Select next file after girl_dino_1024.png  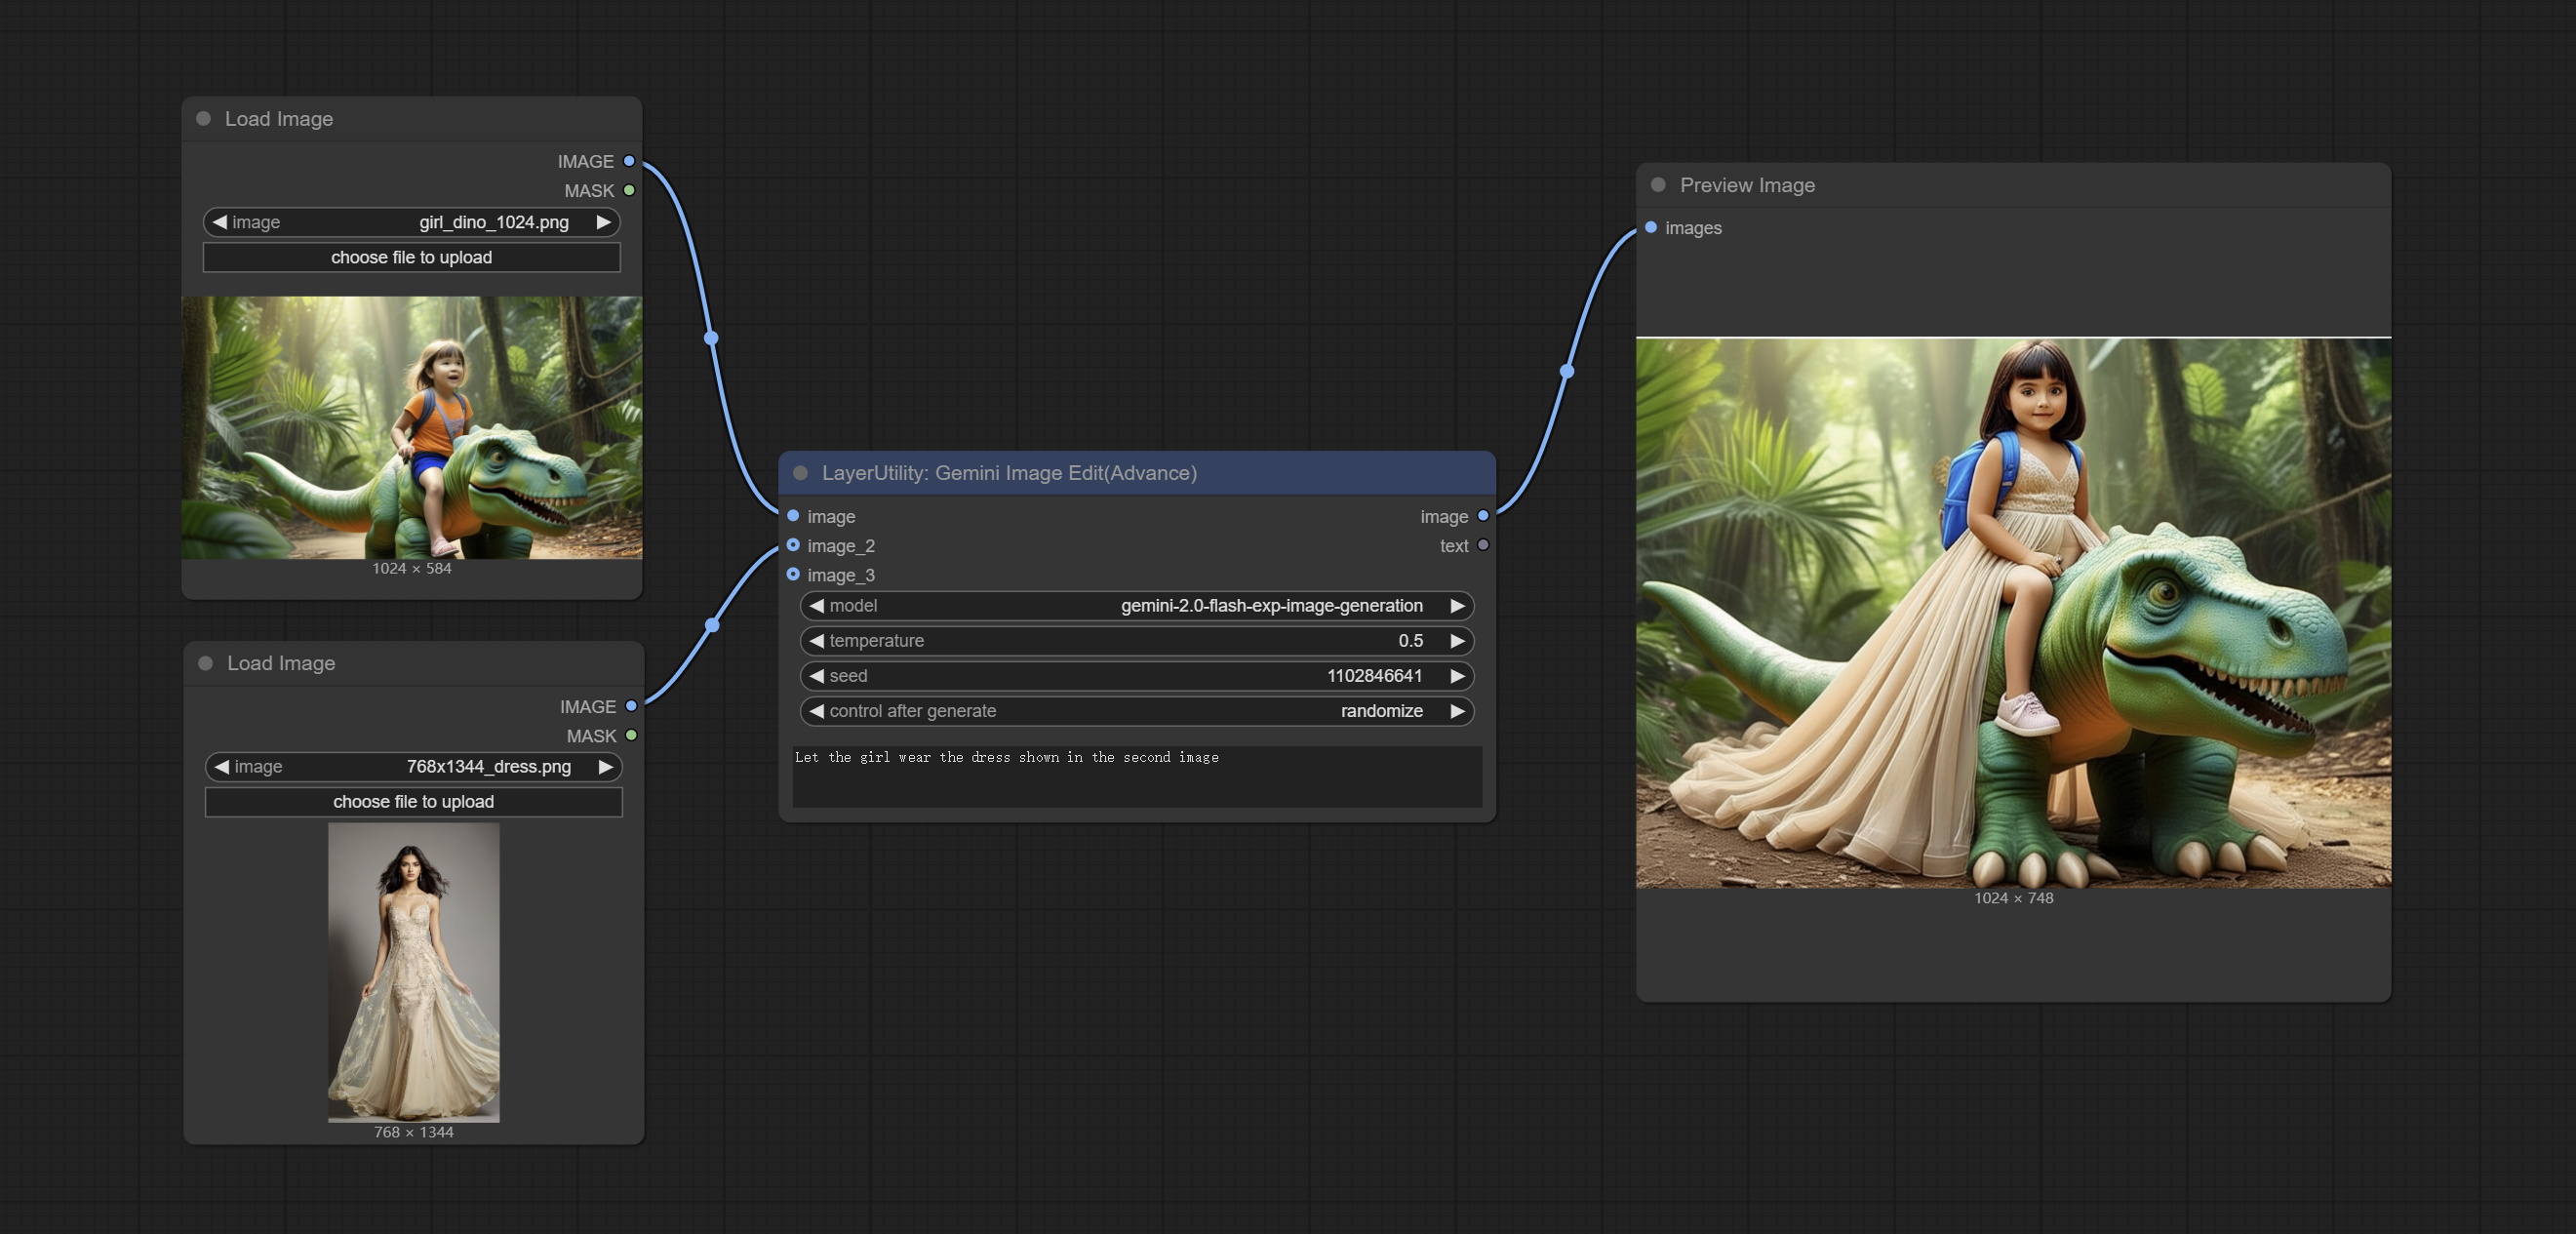603,222
